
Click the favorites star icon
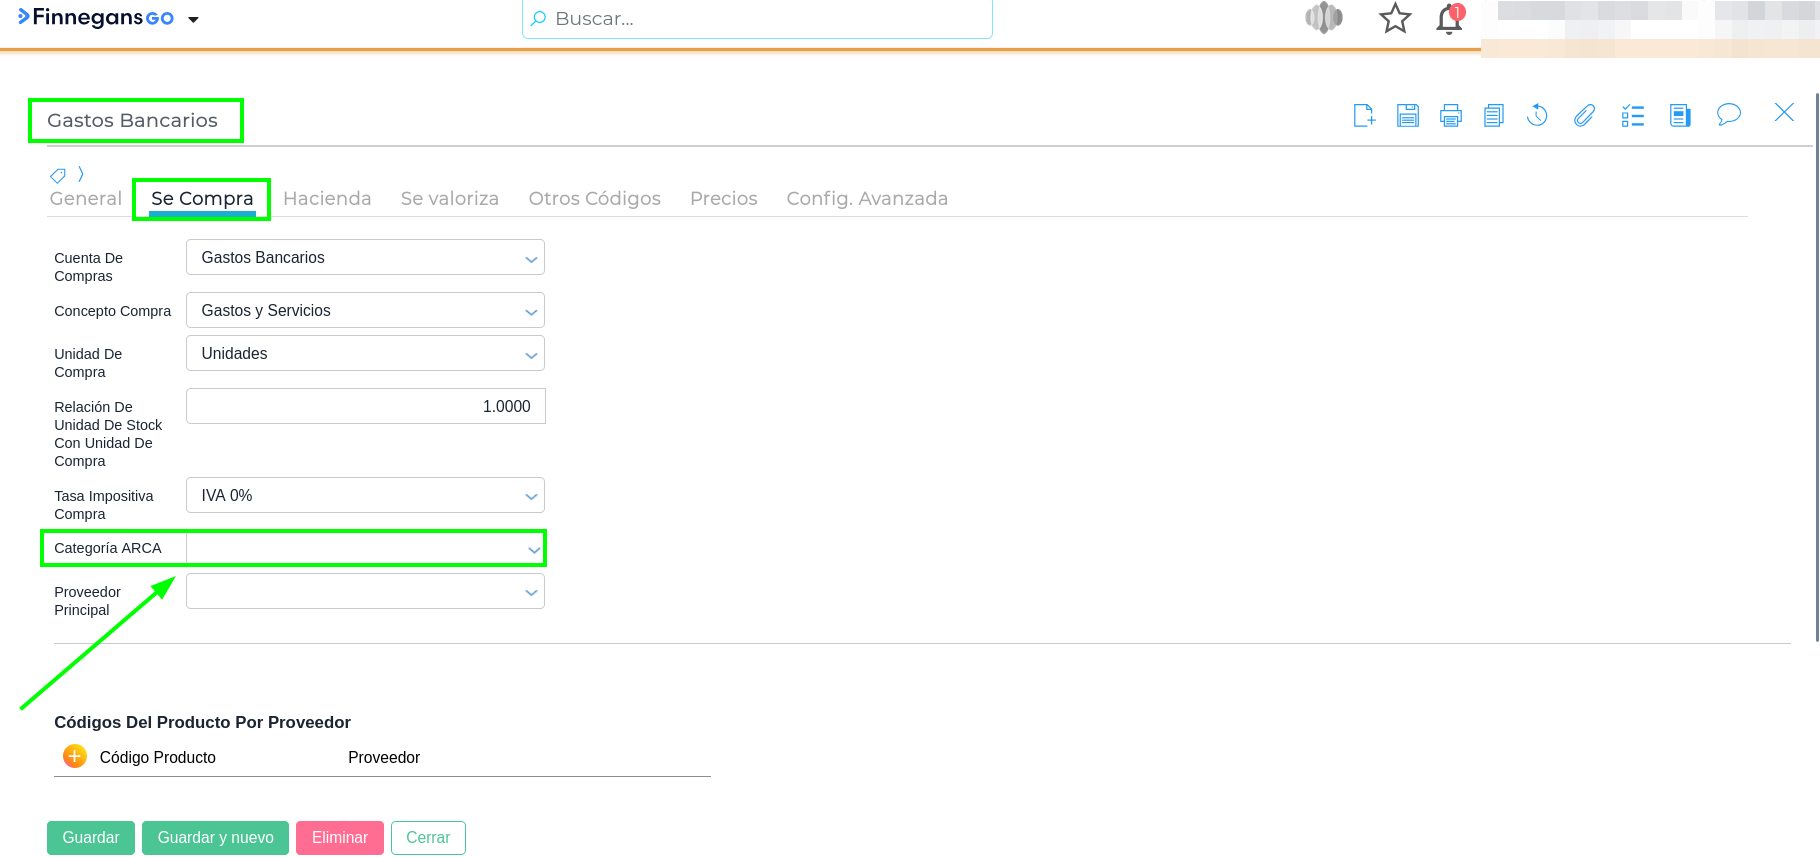tap(1395, 19)
